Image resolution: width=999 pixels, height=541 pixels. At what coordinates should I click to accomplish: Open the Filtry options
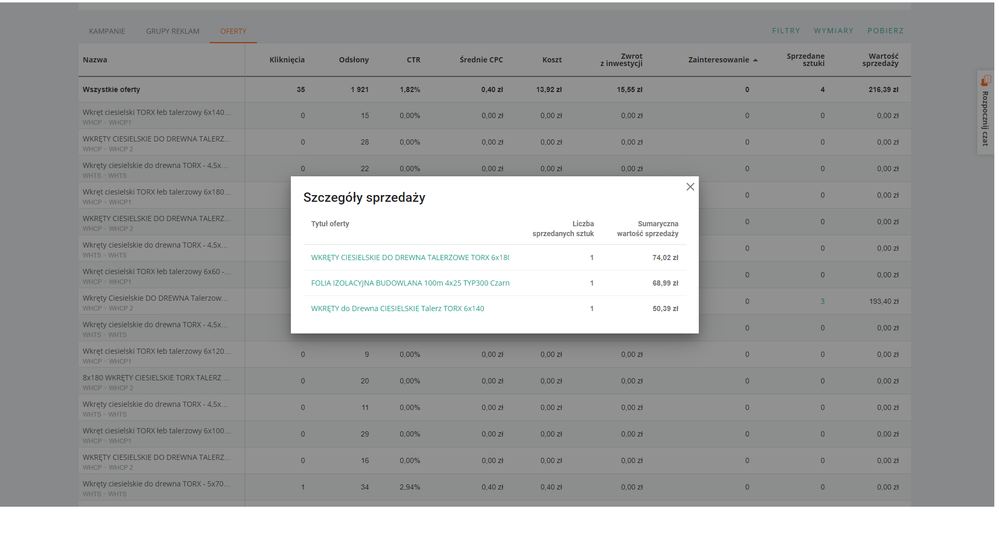[x=785, y=31]
